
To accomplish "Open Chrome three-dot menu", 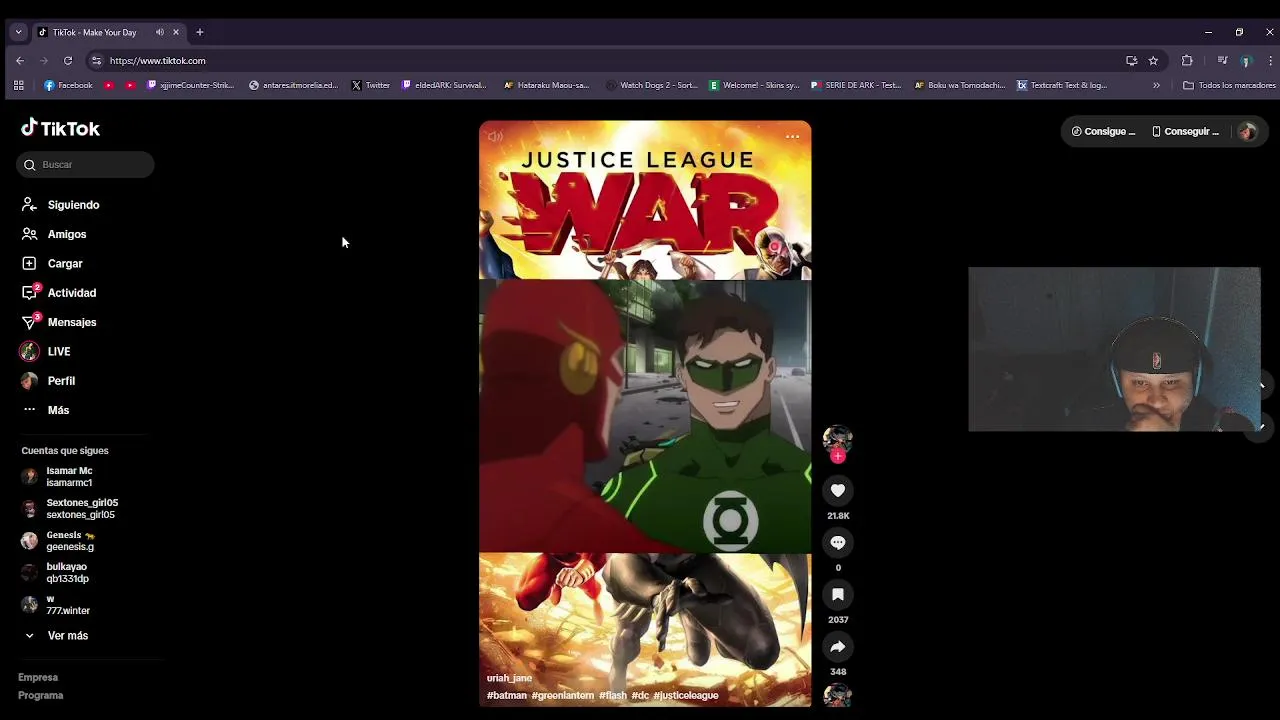I will pyautogui.click(x=1270, y=61).
